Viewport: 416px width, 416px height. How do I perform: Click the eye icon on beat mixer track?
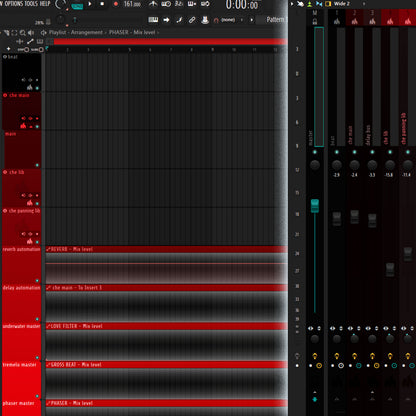pos(332,328)
